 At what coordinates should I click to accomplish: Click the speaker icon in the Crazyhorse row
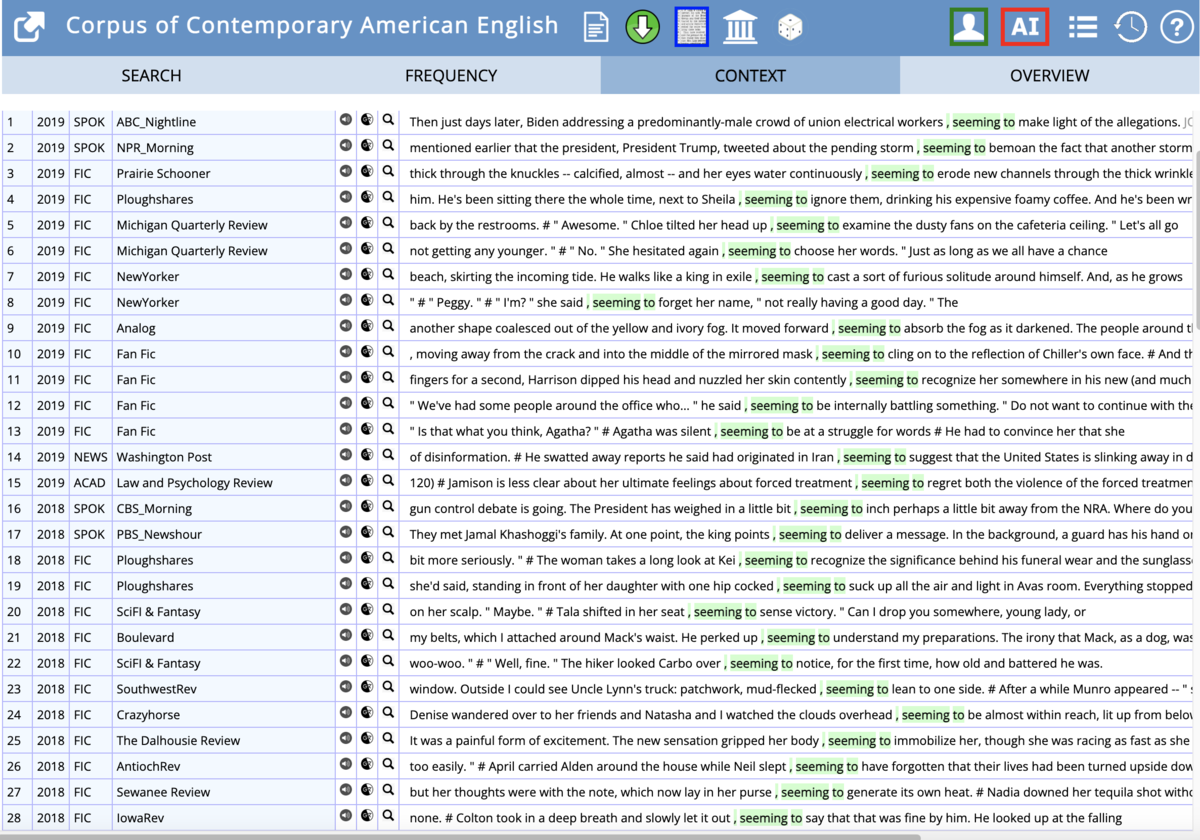coord(345,714)
